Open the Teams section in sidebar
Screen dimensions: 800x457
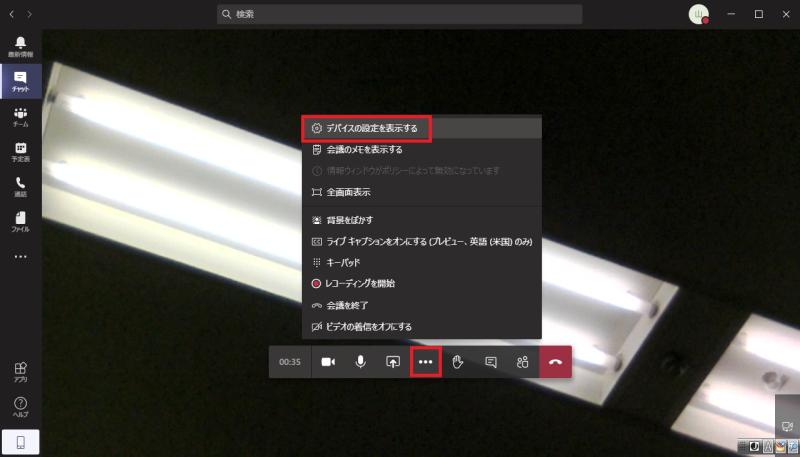point(20,117)
